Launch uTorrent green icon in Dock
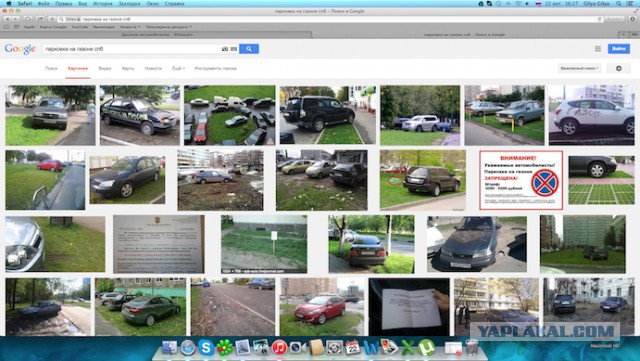640x361 pixels. [426, 348]
